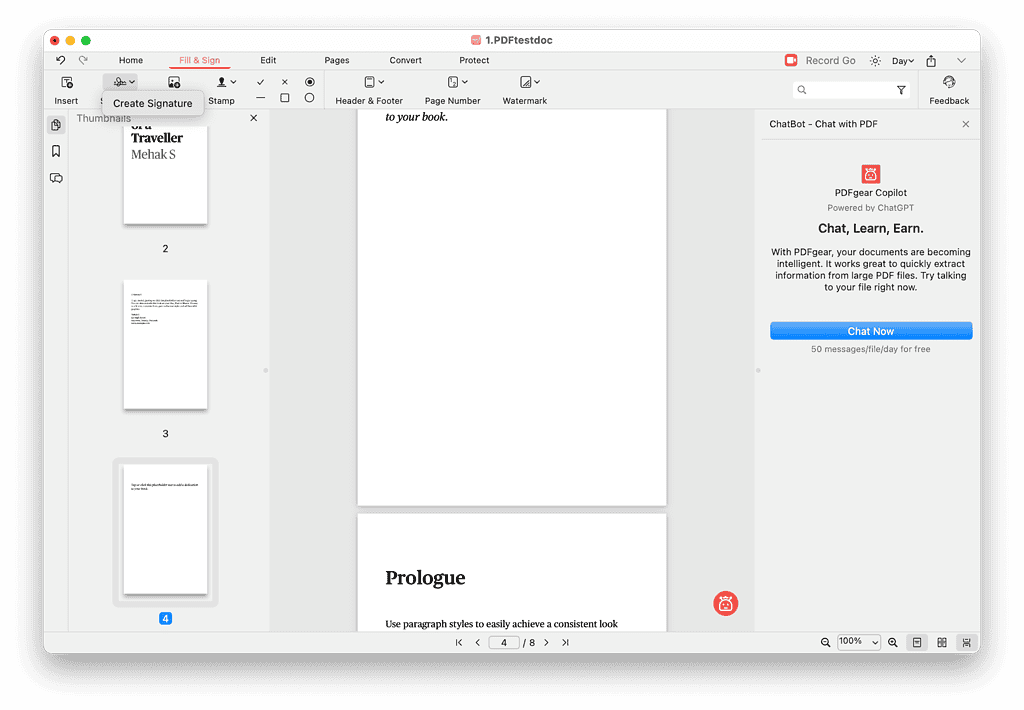Viewport: 1024px width, 710px height.
Task: Select the page 3 thumbnail
Action: pyautogui.click(x=165, y=345)
